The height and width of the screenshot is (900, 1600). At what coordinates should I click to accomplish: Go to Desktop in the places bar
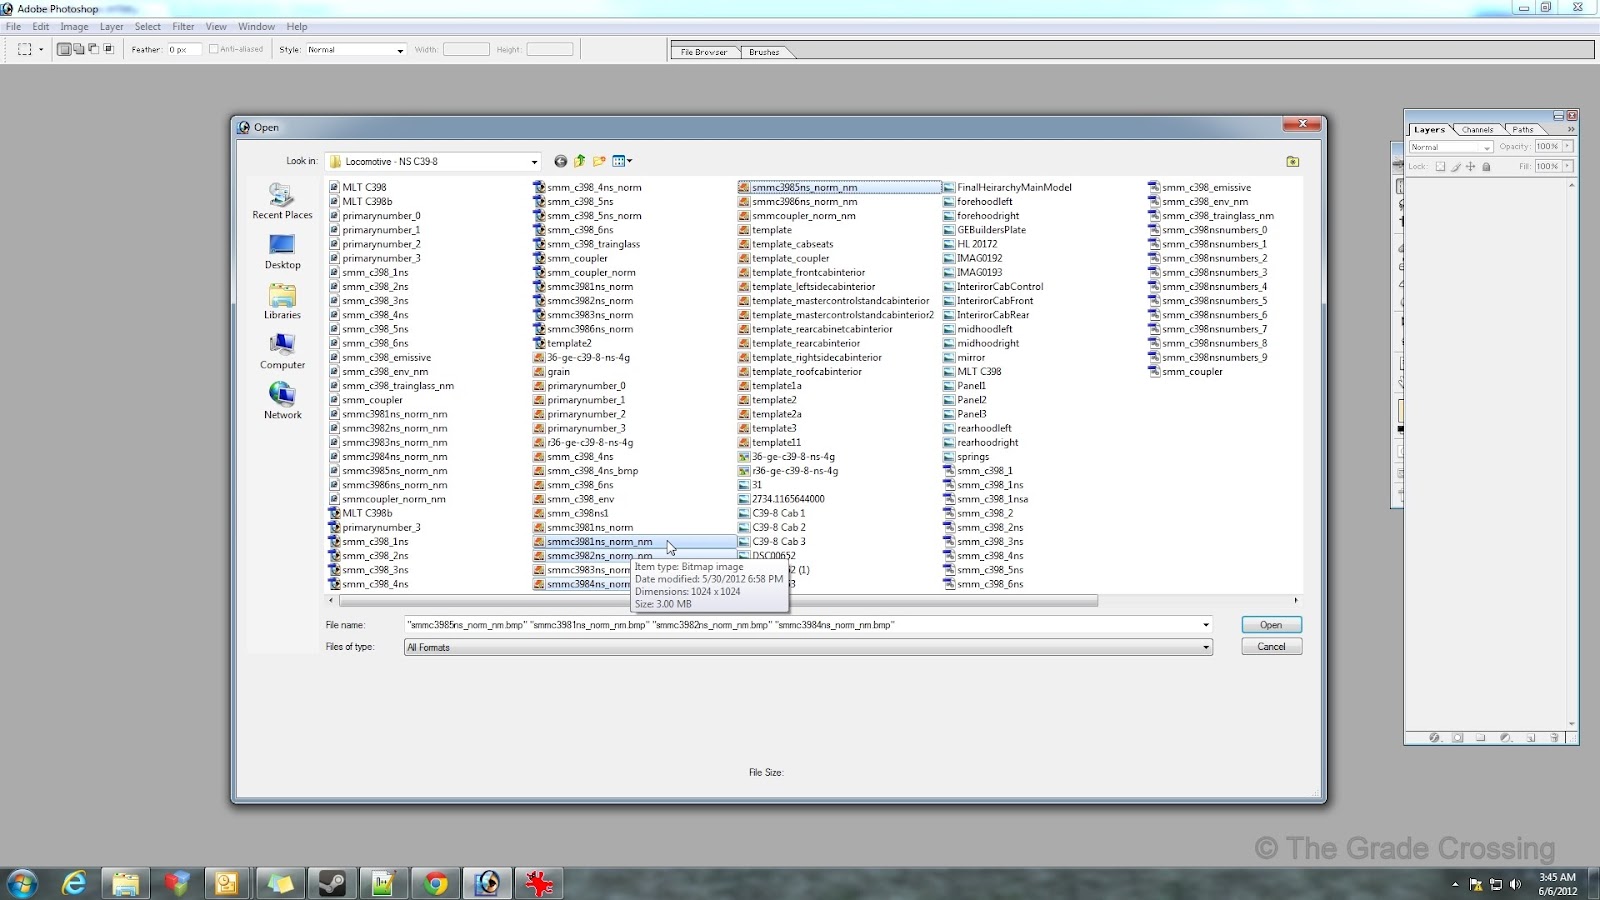pos(282,252)
